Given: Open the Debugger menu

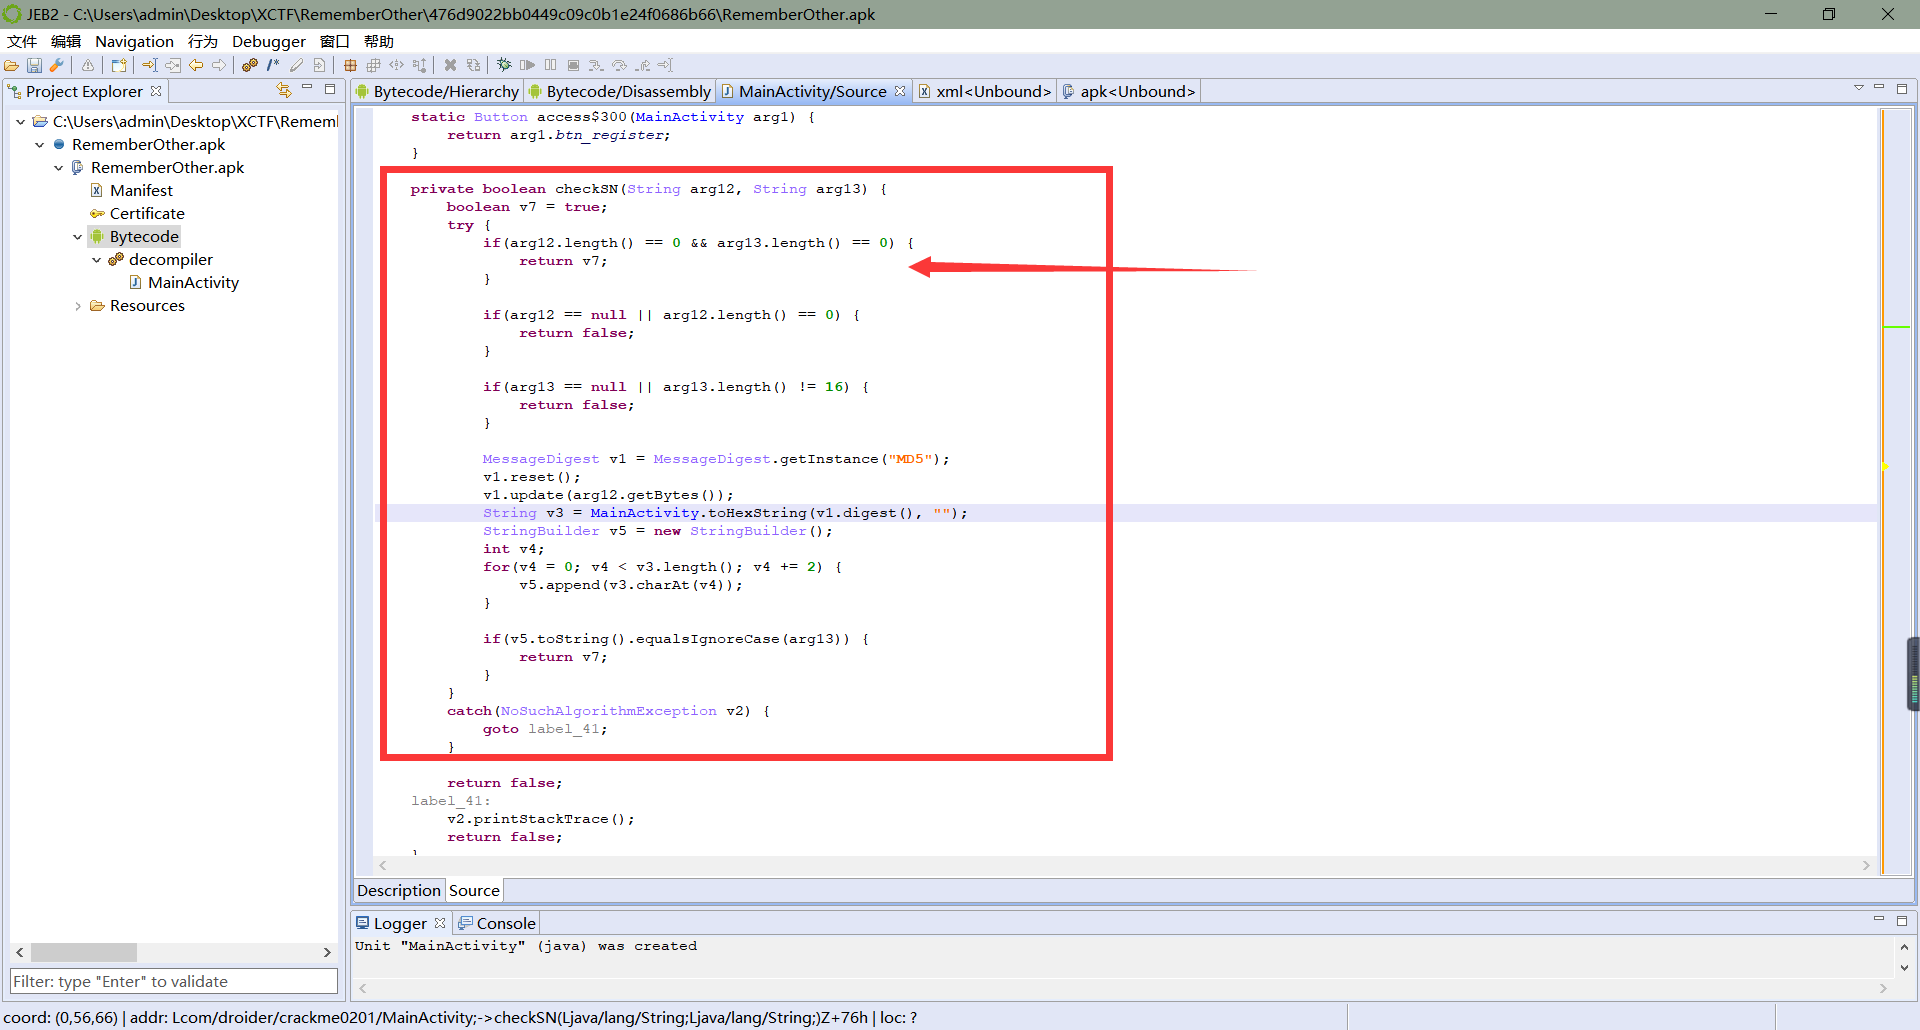Looking at the screenshot, I should click(x=269, y=41).
